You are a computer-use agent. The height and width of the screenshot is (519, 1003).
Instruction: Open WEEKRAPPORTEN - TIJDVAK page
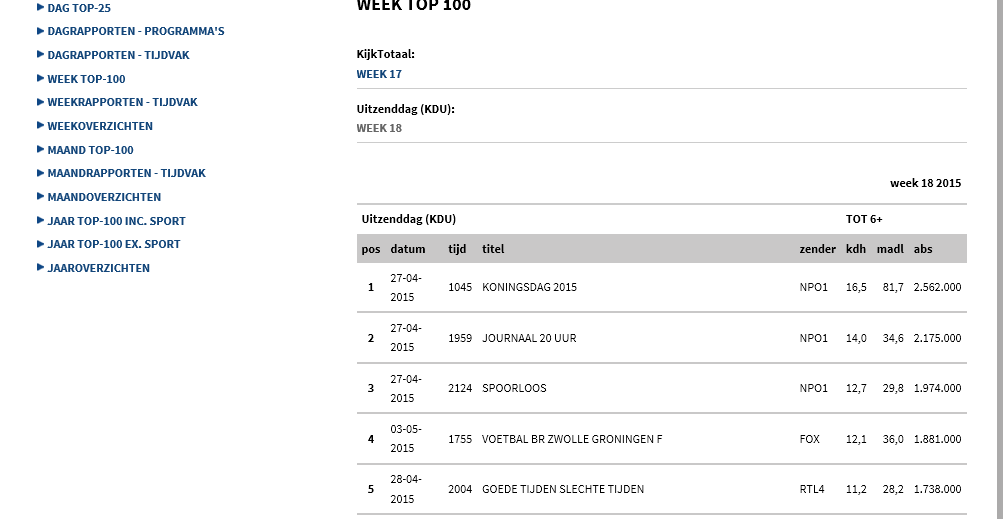[x=122, y=102]
